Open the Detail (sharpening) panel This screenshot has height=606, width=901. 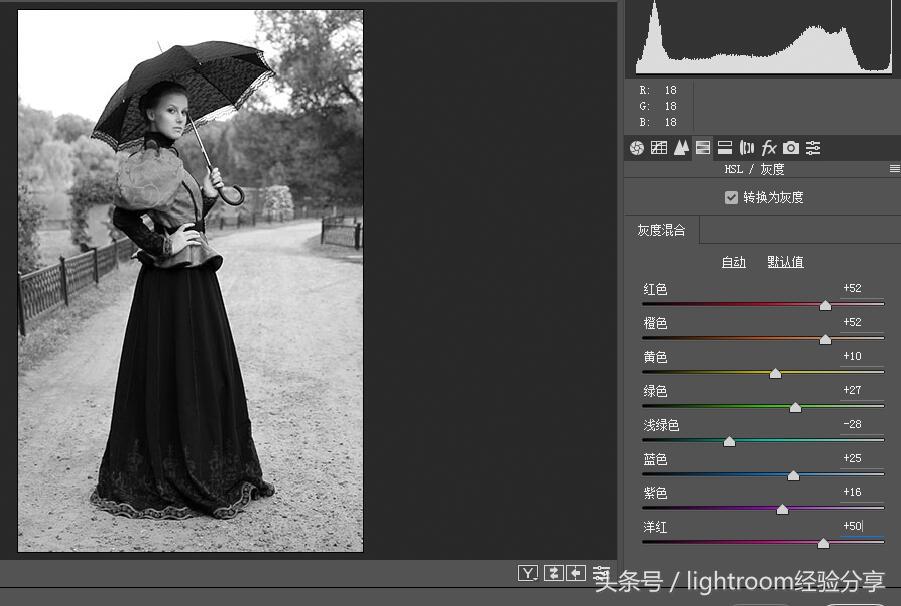click(681, 147)
